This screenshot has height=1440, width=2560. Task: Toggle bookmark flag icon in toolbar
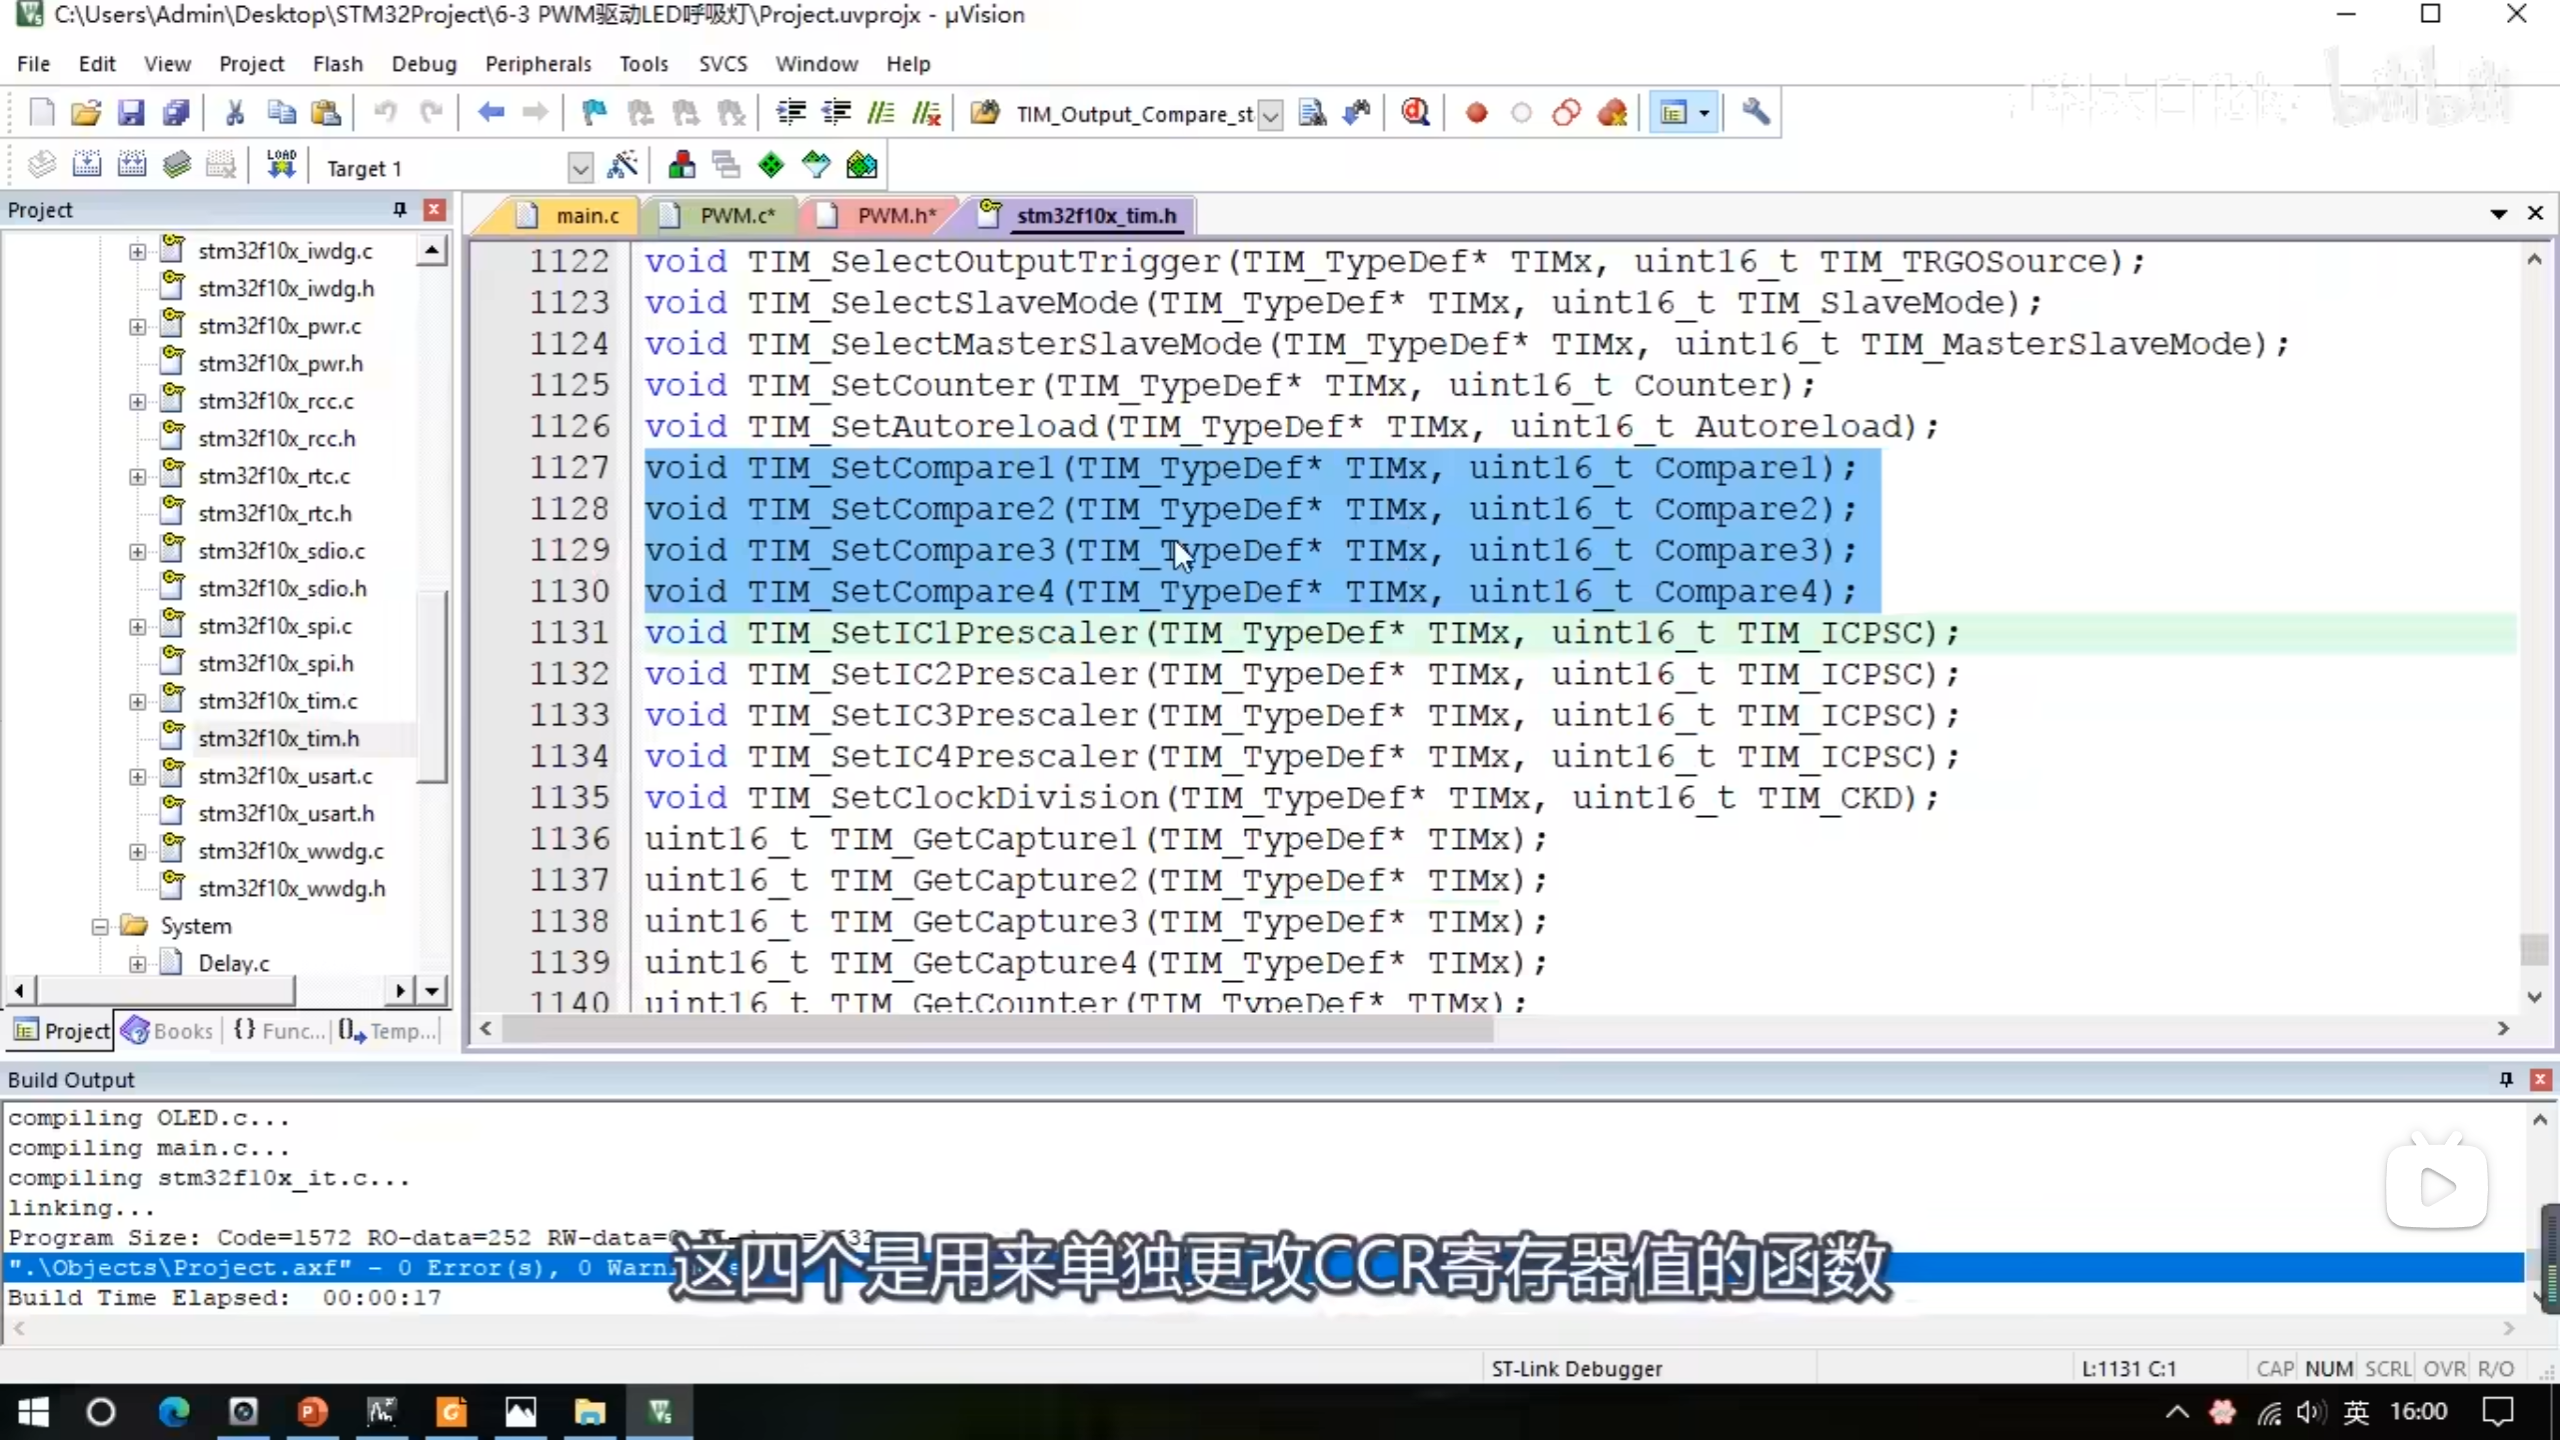coord(594,113)
